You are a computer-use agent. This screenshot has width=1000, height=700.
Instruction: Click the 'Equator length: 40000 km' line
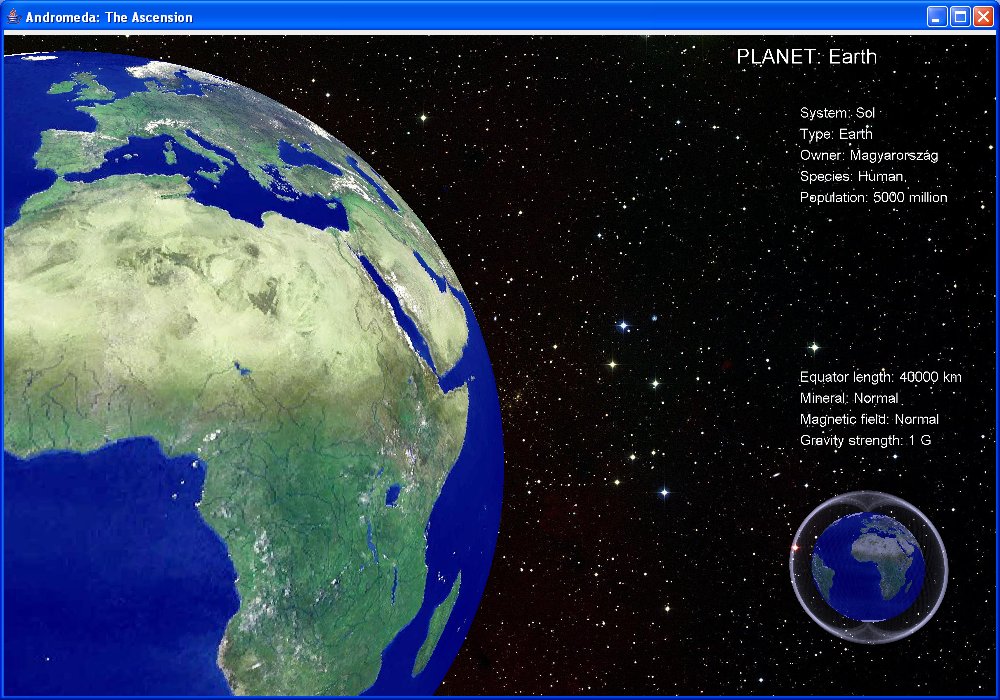(x=880, y=377)
